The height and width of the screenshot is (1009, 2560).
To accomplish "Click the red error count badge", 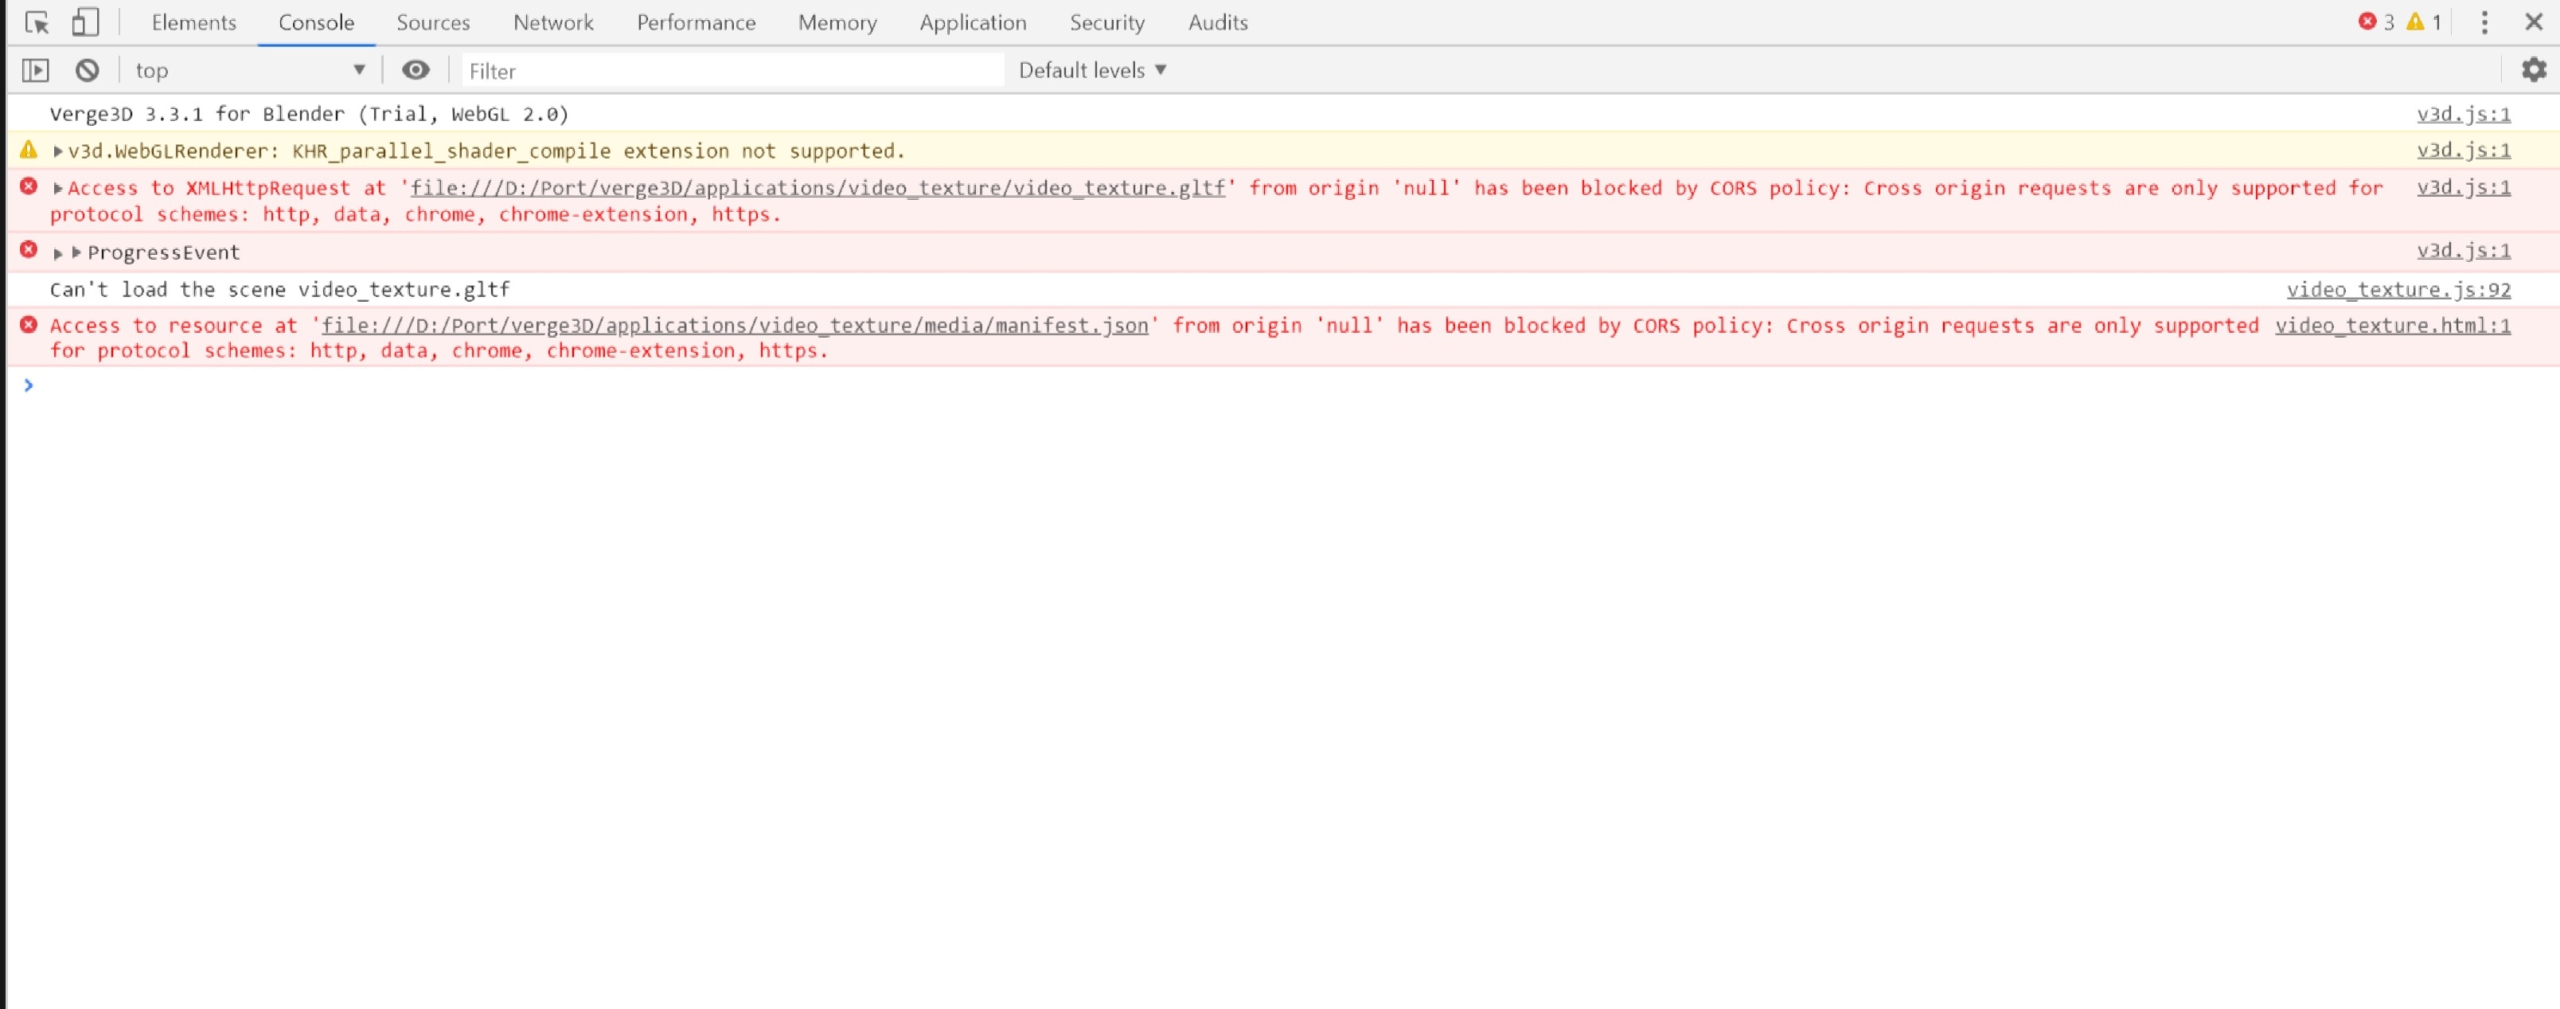I will tap(2377, 22).
